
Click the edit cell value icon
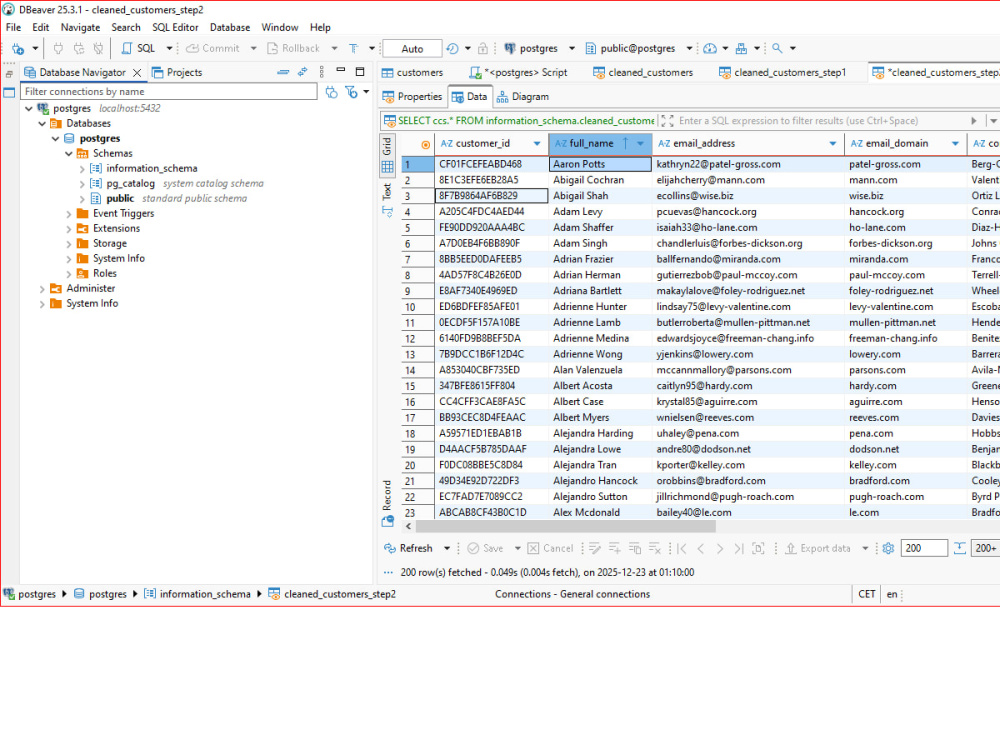click(x=594, y=548)
